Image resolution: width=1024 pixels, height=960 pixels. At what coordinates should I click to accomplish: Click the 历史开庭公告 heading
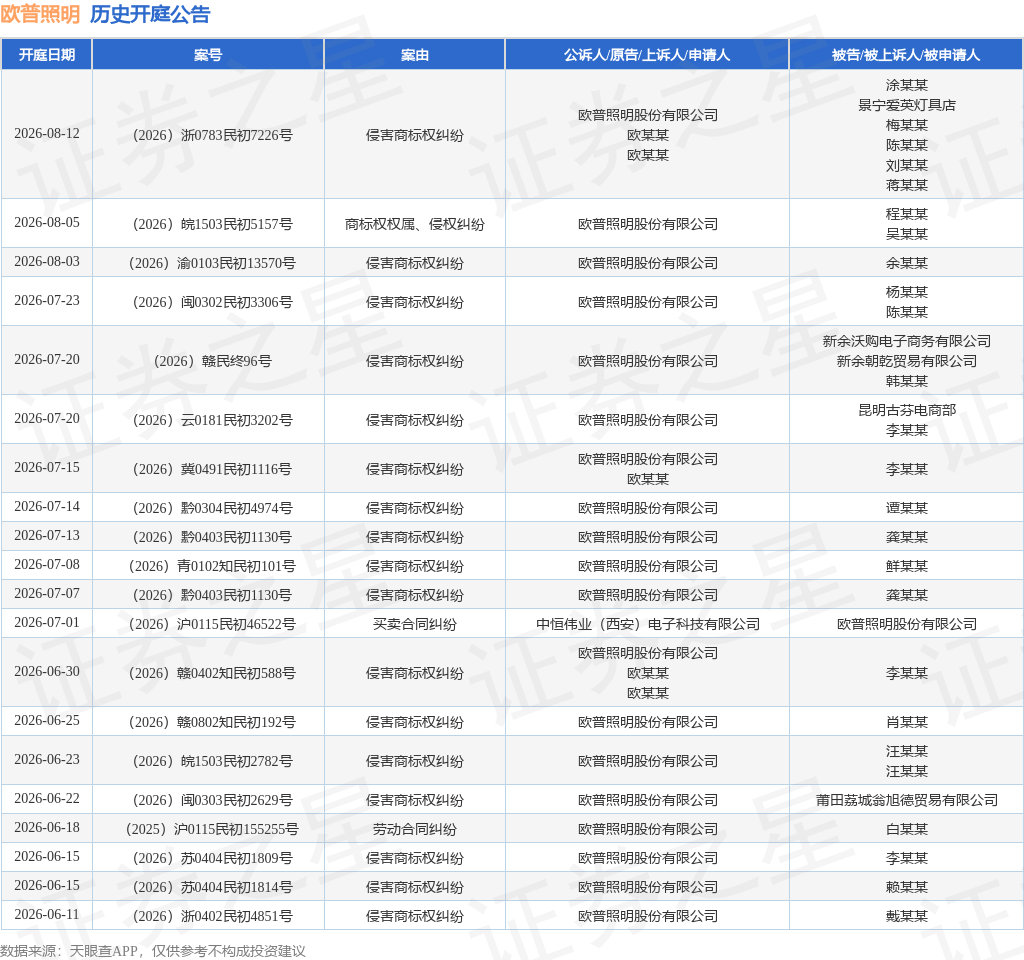click(x=150, y=14)
